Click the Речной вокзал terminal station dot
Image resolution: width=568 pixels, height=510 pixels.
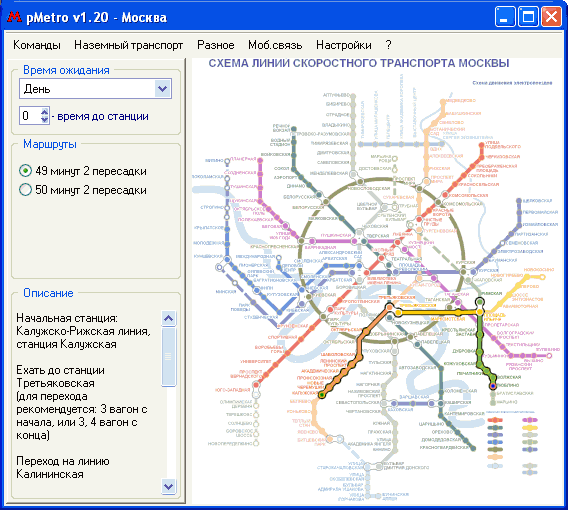pyautogui.click(x=294, y=129)
